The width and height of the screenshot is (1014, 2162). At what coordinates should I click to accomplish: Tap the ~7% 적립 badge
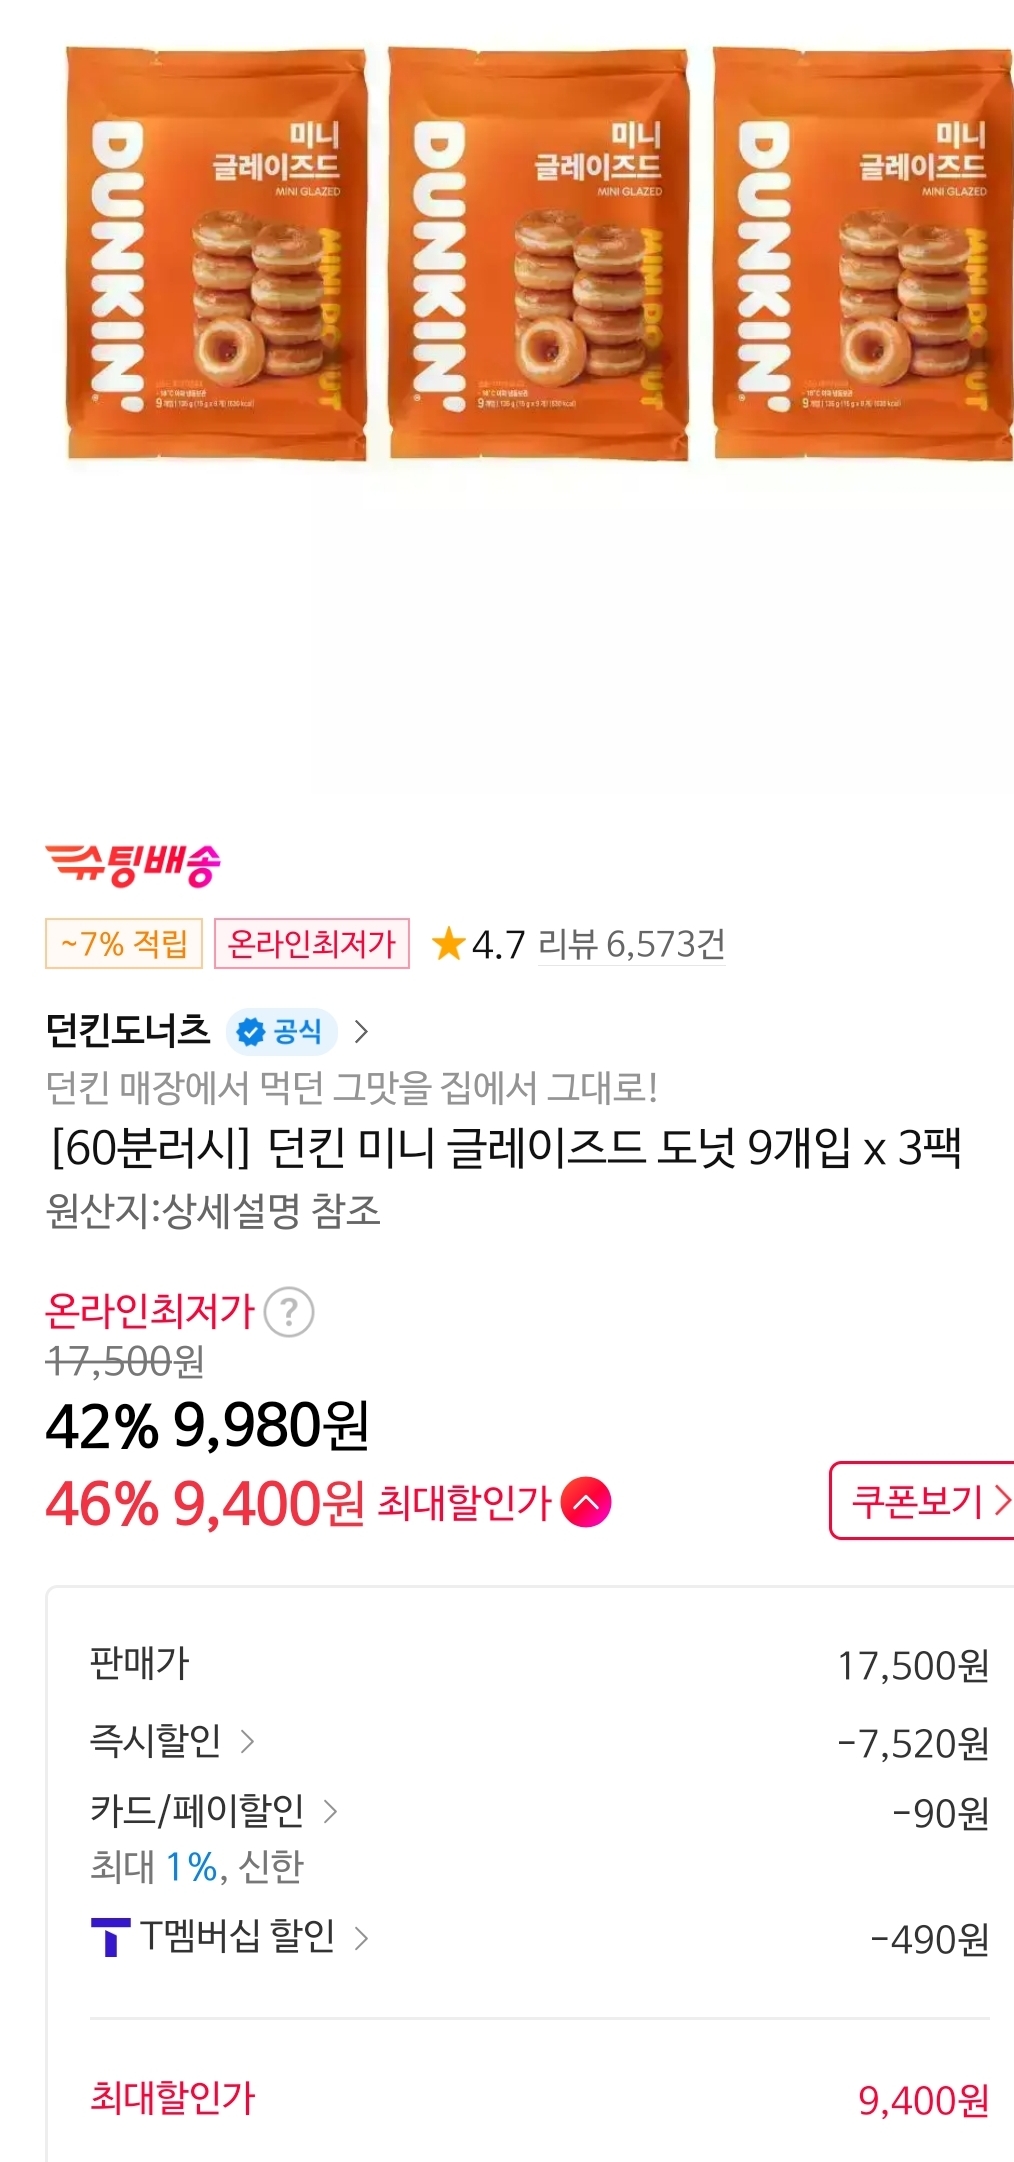124,944
